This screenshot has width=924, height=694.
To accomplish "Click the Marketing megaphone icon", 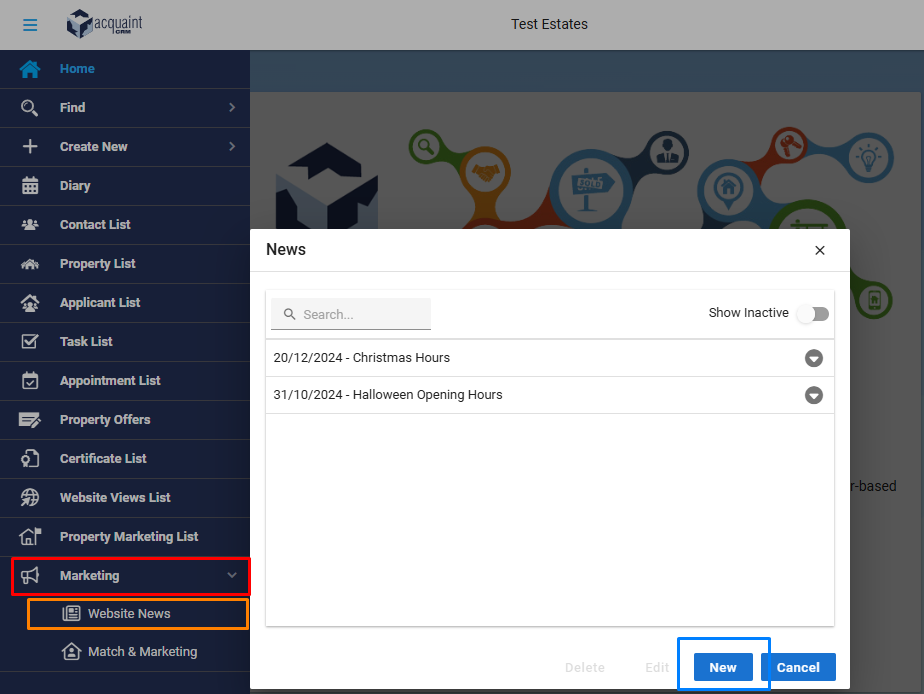I will [x=30, y=576].
